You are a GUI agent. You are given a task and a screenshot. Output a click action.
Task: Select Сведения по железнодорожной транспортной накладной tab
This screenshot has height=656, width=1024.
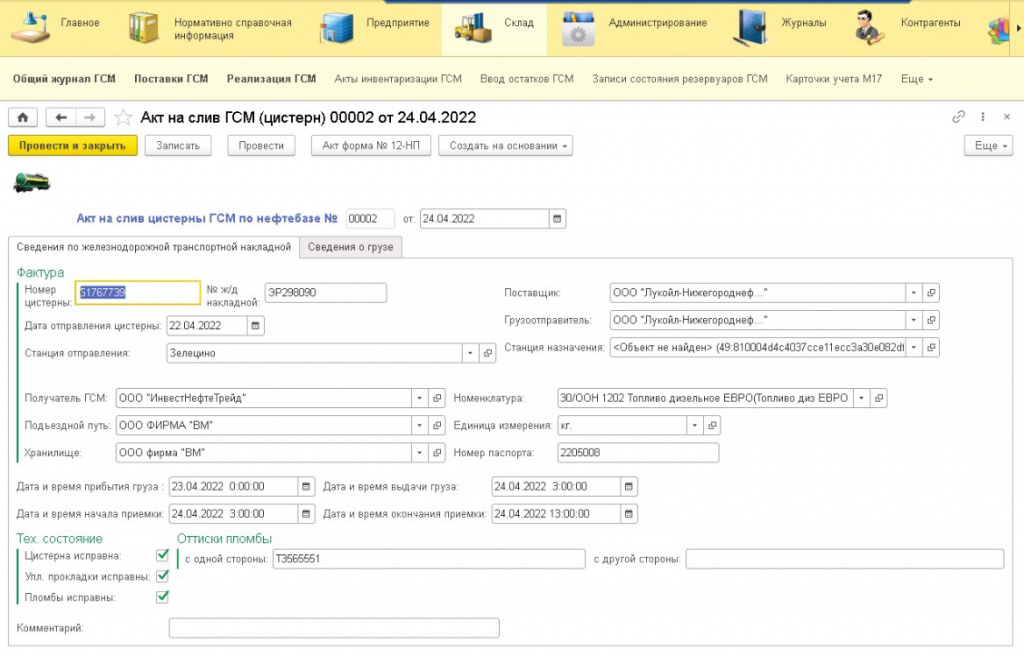pyautogui.click(x=153, y=247)
